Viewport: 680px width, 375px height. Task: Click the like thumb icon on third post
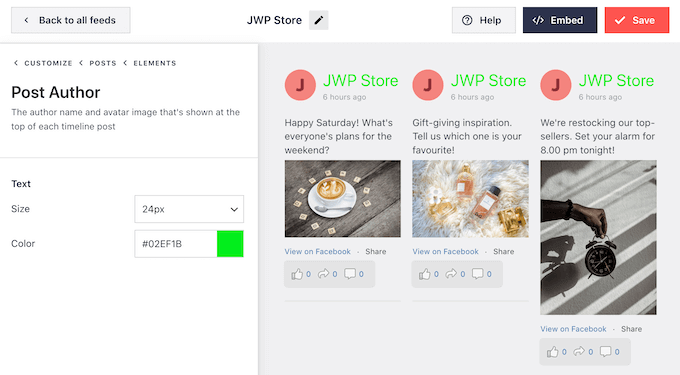[552, 352]
